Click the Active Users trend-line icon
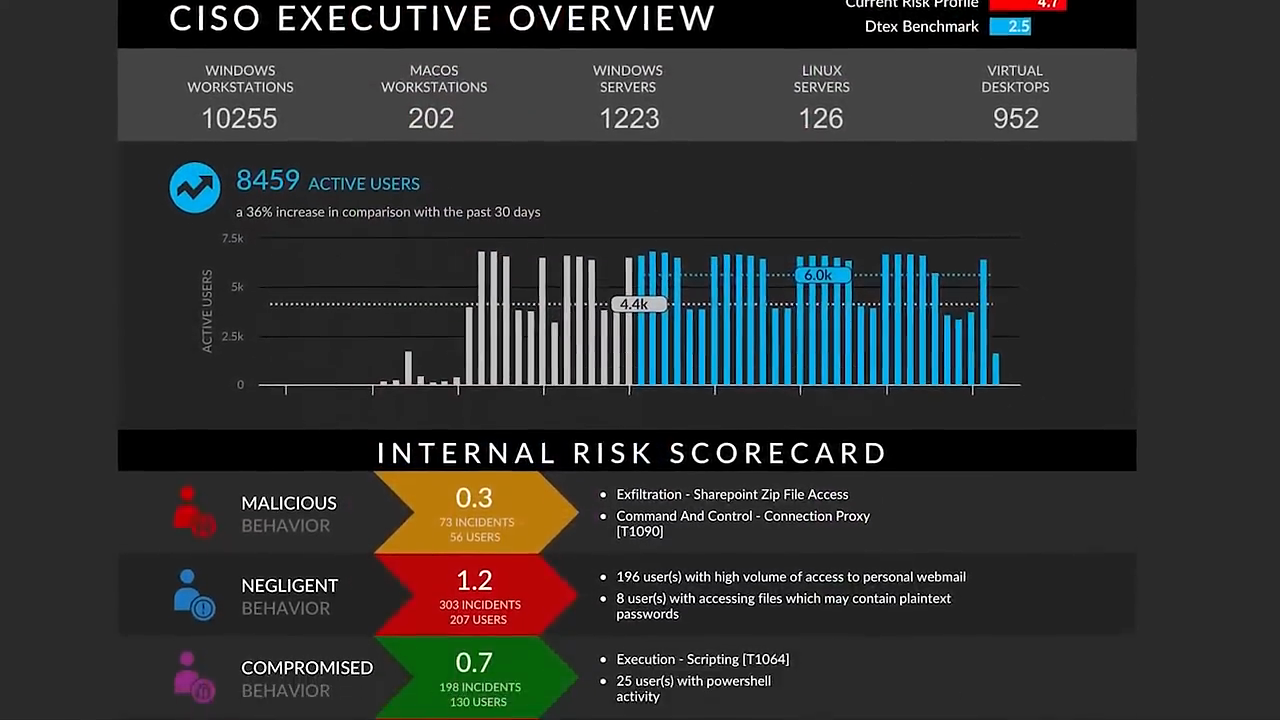1280x720 pixels. click(194, 187)
